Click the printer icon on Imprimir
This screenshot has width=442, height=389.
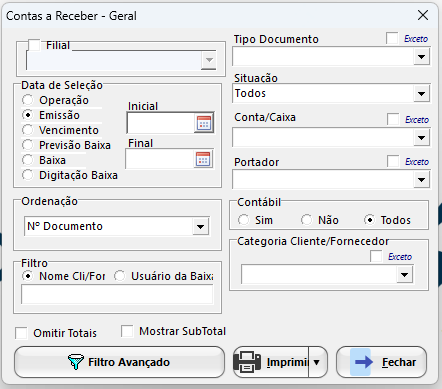coord(247,362)
